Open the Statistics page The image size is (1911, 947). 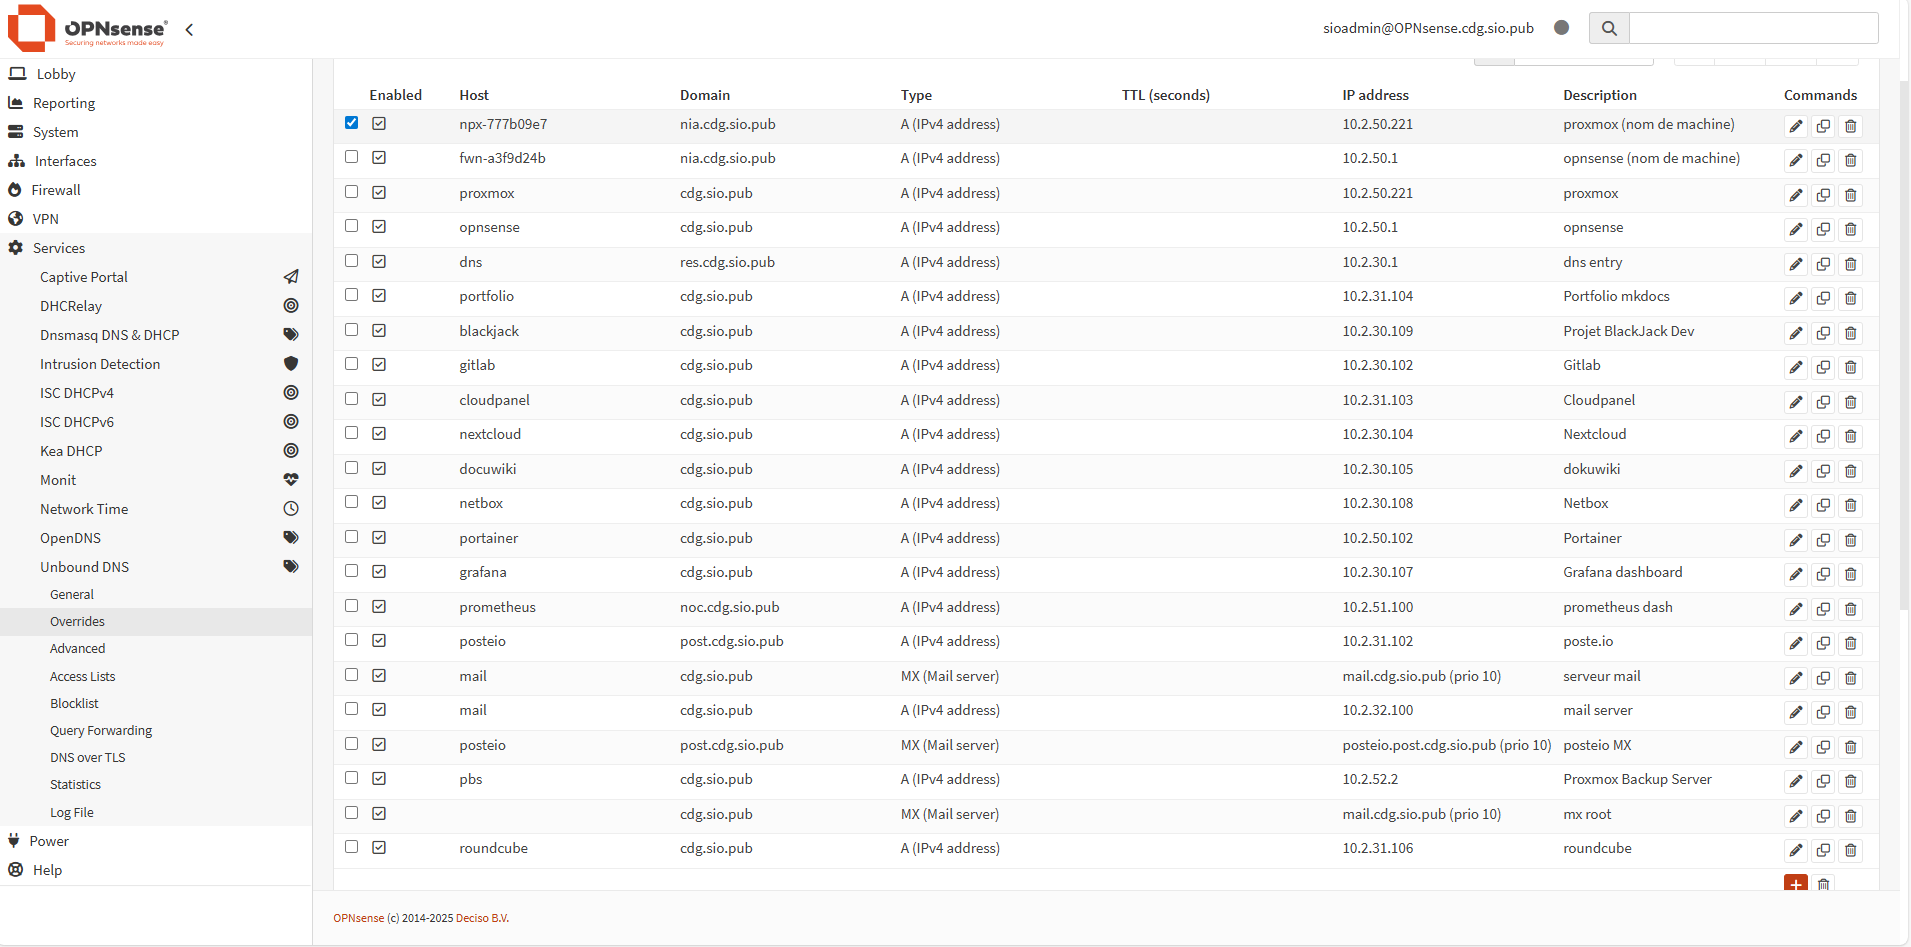tap(75, 784)
